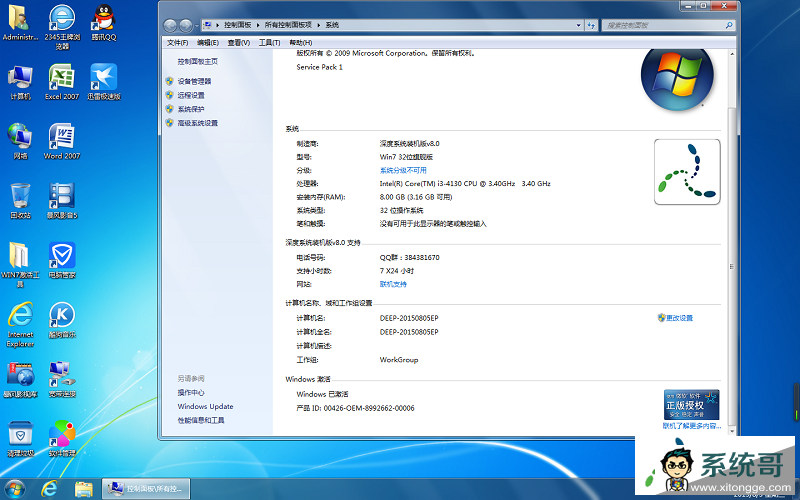Click the 系统分级不可用 rating link
Viewport: 800px width, 500px height.
point(403,170)
